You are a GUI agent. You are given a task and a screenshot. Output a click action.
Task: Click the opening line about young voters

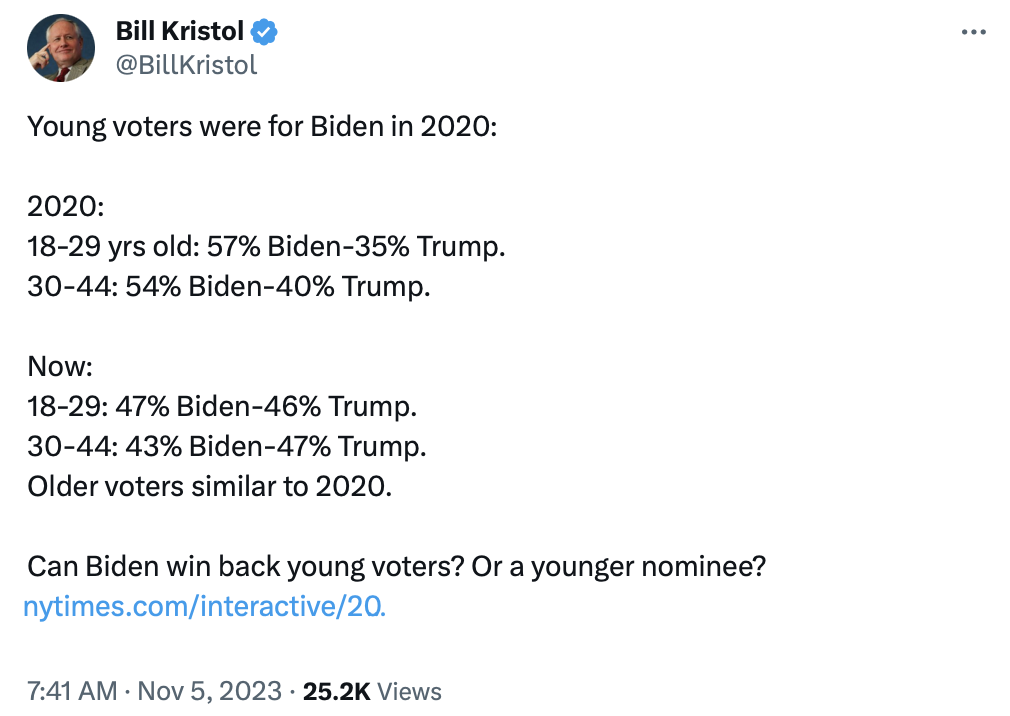261,128
